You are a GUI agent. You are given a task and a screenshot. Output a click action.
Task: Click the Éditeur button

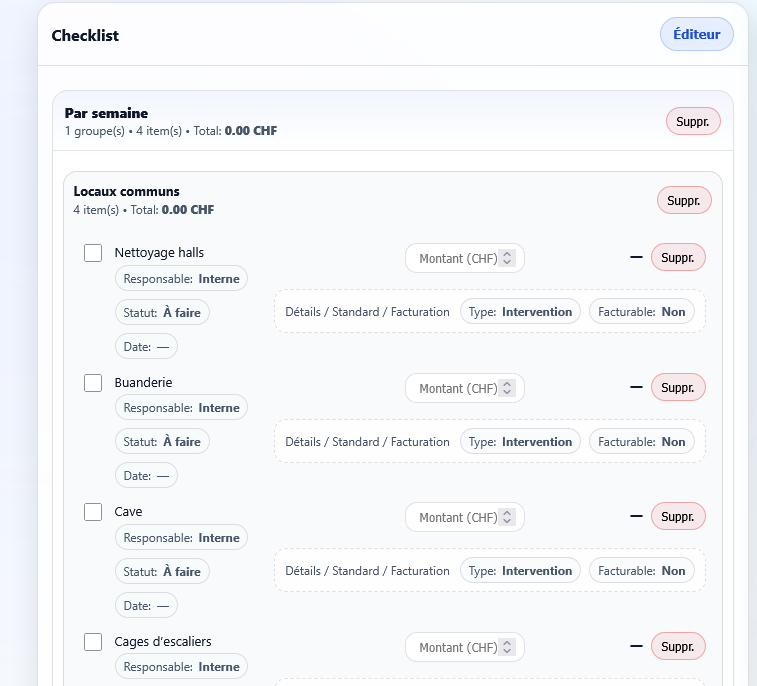click(x=696, y=34)
